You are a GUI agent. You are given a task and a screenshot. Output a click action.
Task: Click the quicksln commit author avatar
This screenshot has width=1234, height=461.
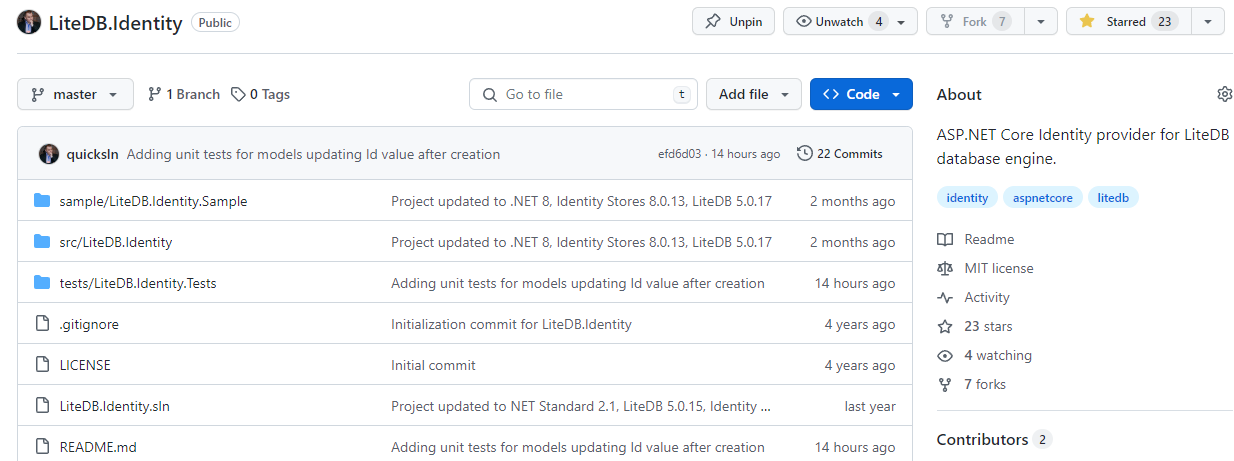(49, 154)
